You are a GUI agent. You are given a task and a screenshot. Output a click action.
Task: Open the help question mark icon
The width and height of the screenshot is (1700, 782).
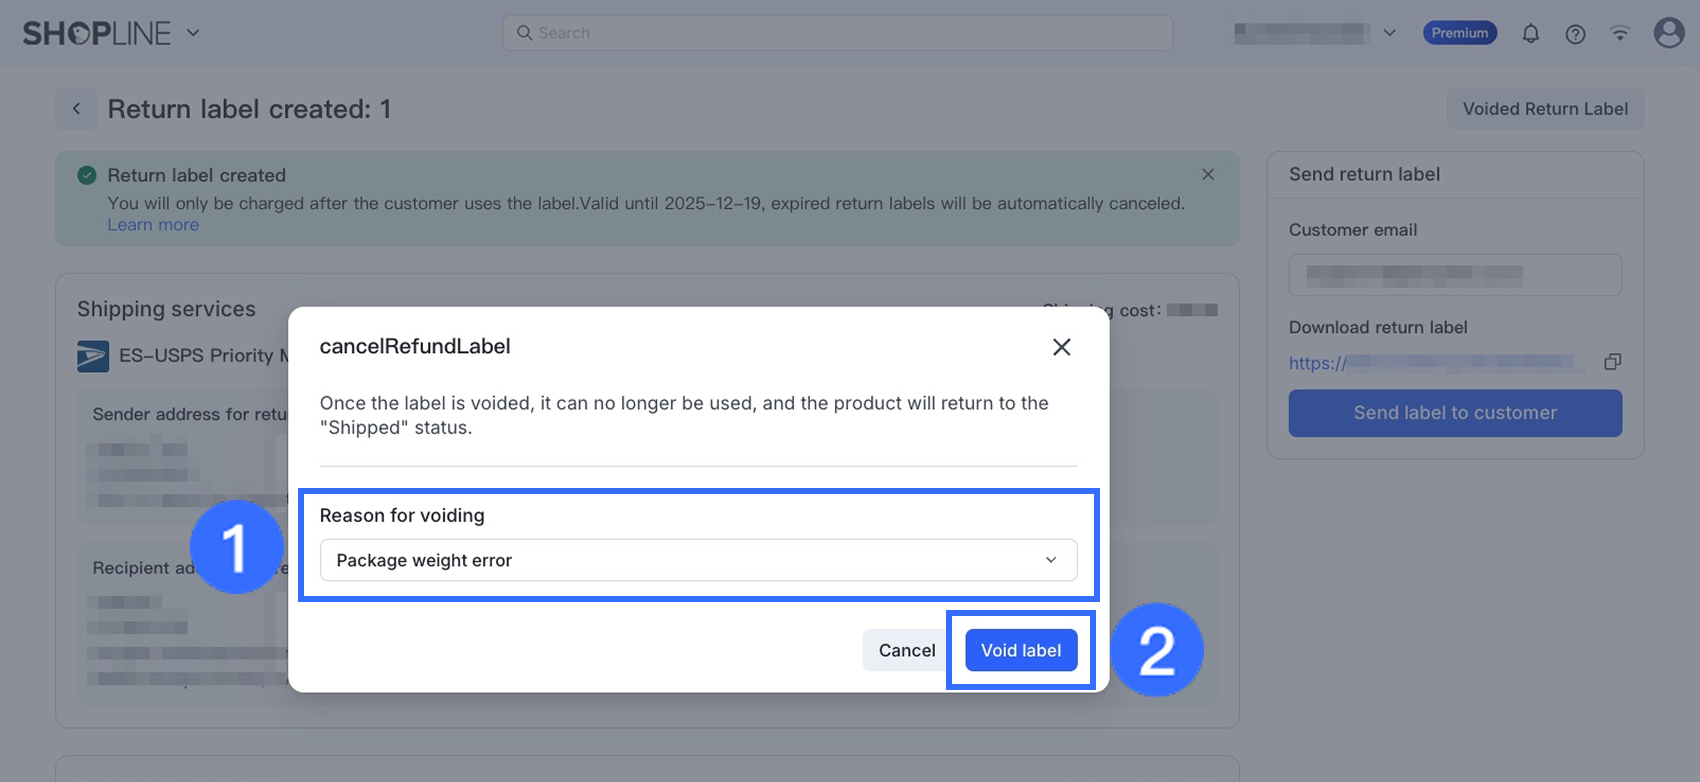[x=1575, y=34]
